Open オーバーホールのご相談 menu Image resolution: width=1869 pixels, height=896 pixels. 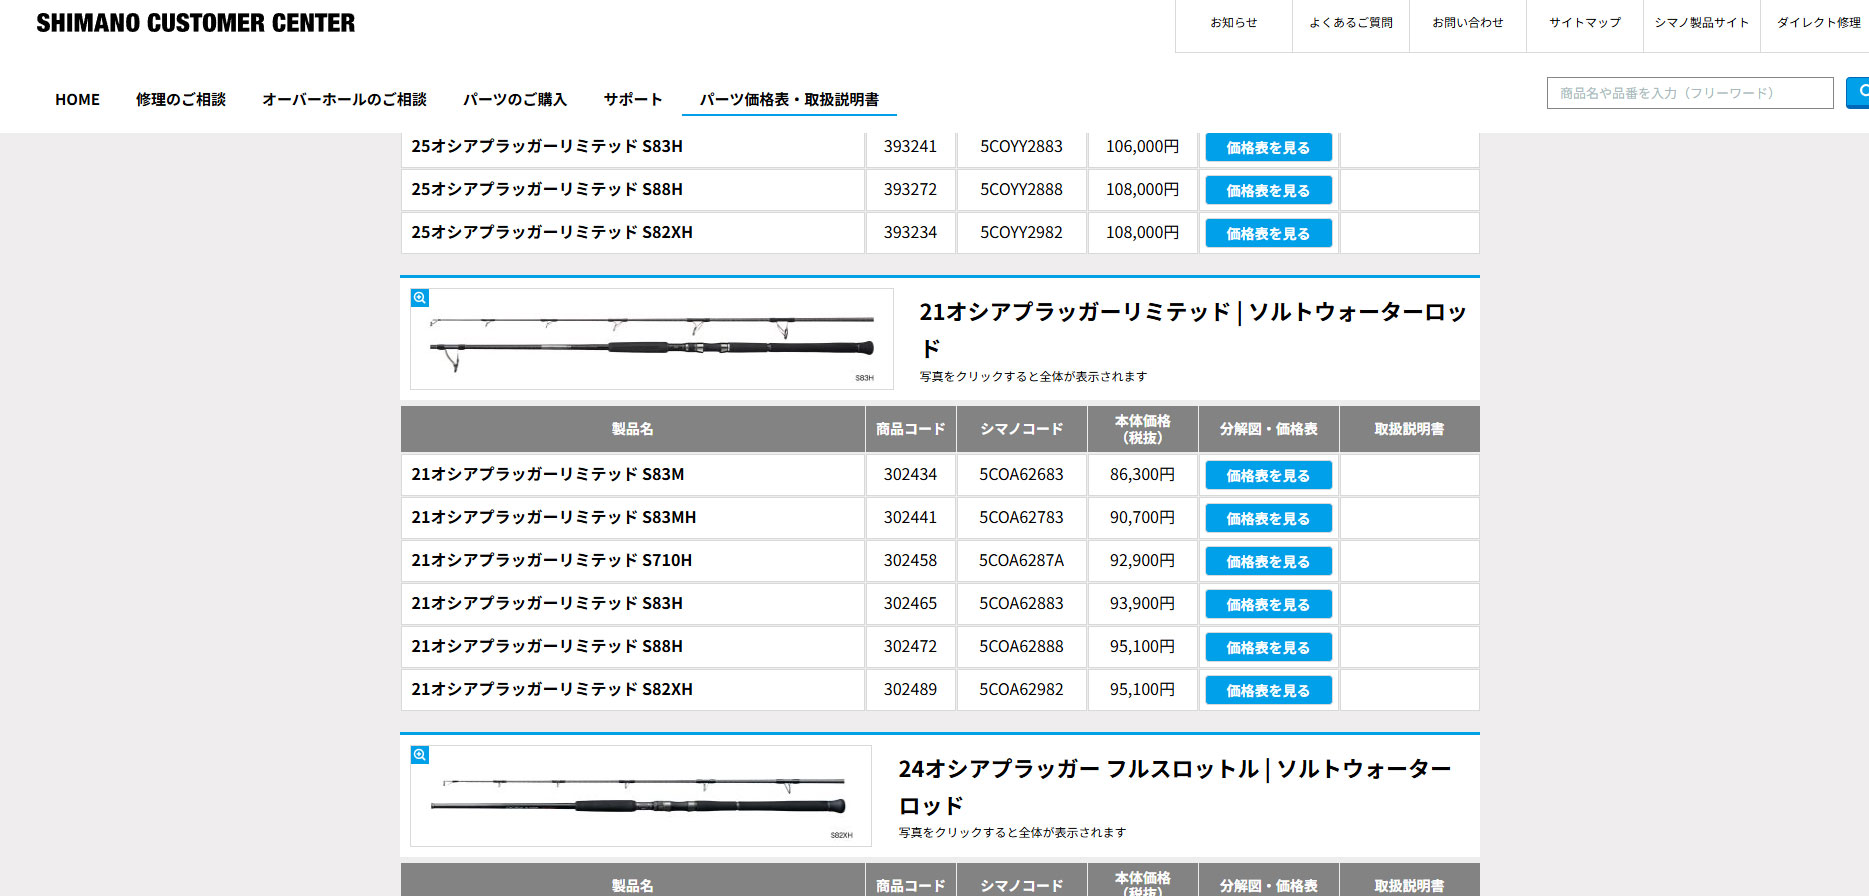click(344, 100)
